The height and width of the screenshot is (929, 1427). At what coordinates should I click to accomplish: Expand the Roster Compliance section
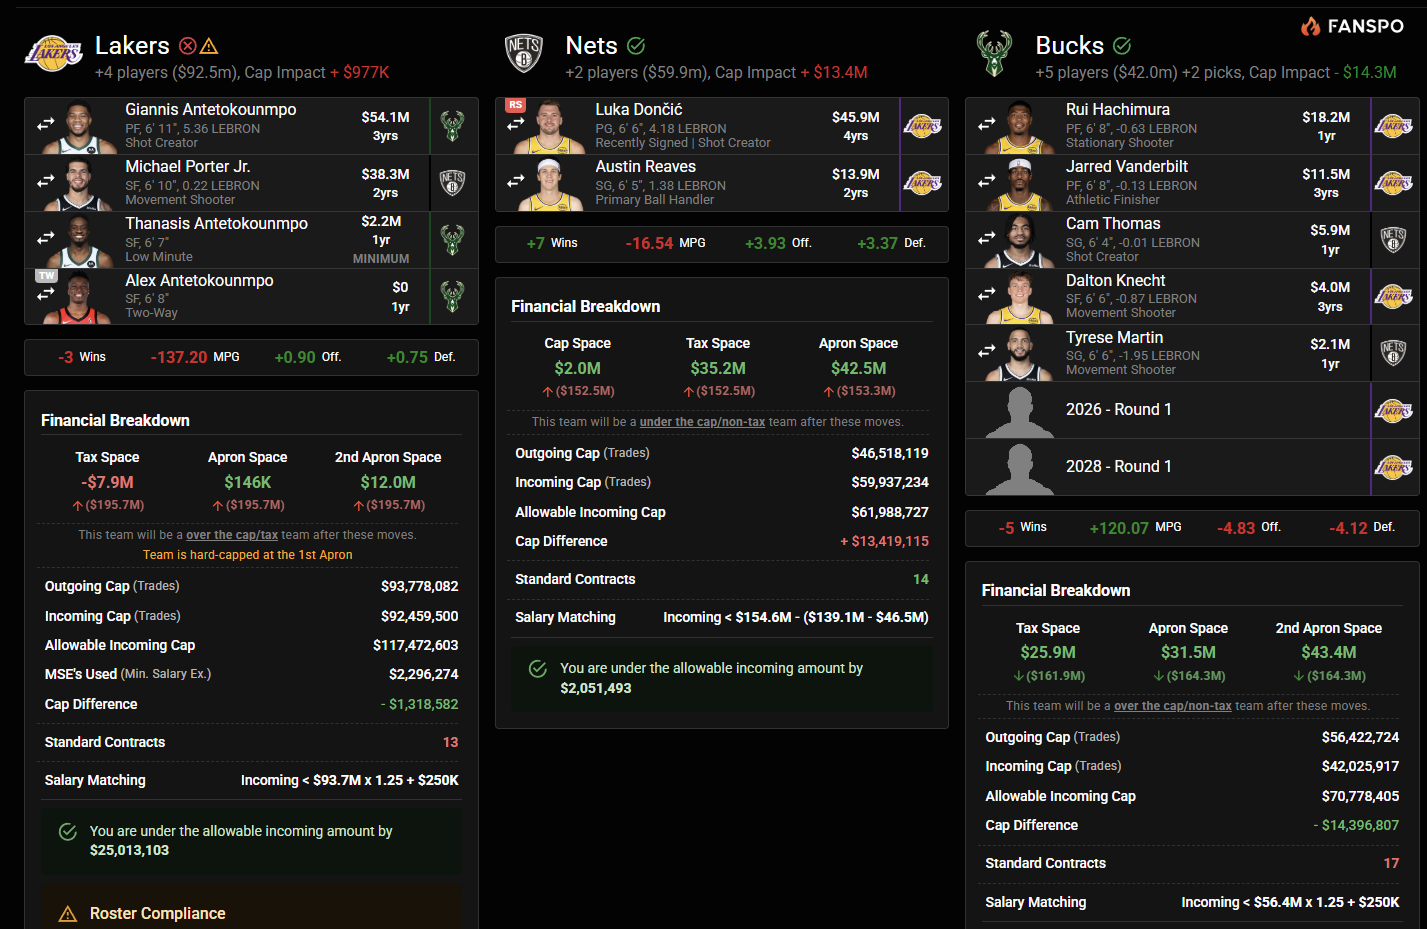(251, 911)
